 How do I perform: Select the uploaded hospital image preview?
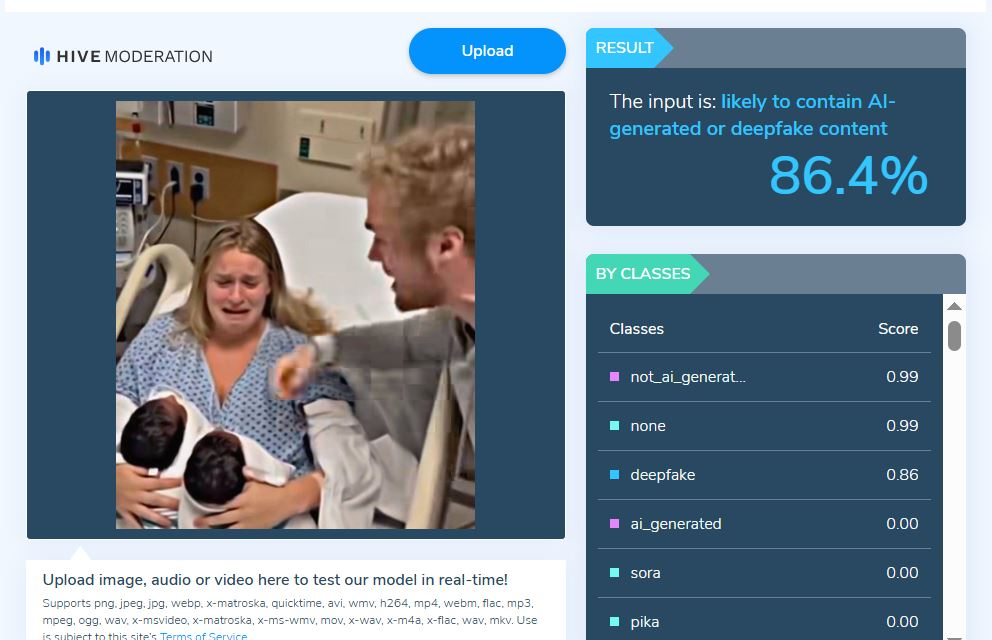pos(295,315)
